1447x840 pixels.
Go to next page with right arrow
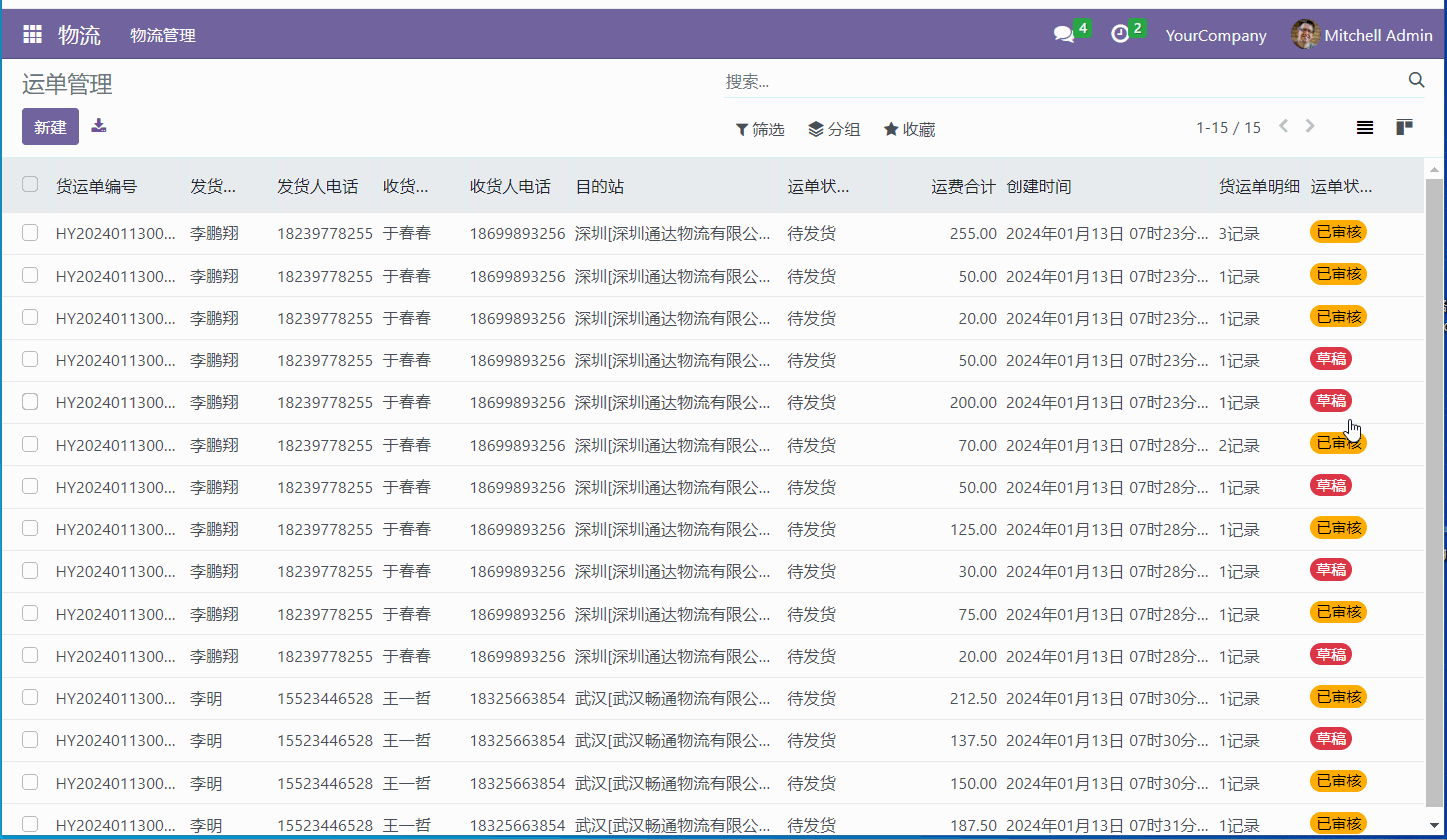[1310, 126]
